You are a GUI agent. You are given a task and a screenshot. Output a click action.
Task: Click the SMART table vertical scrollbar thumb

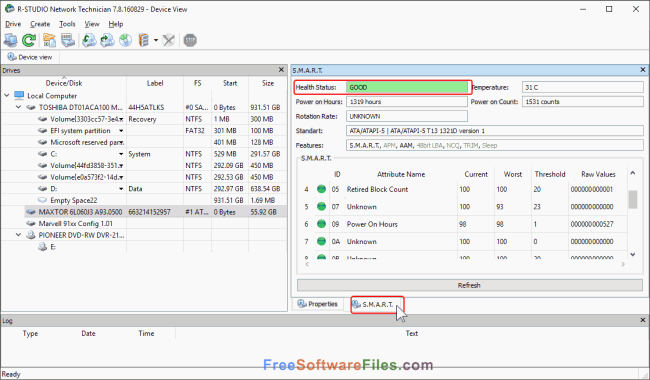[x=633, y=199]
